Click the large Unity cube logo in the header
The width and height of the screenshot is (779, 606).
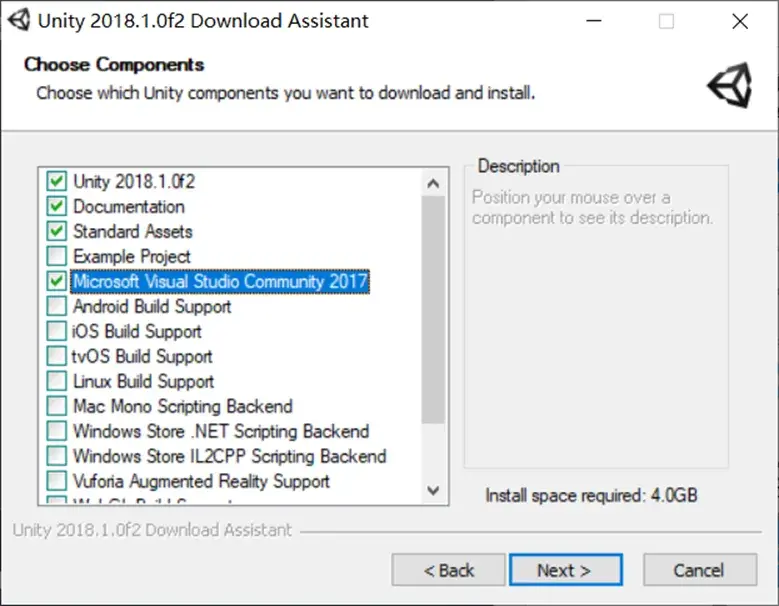click(x=729, y=85)
